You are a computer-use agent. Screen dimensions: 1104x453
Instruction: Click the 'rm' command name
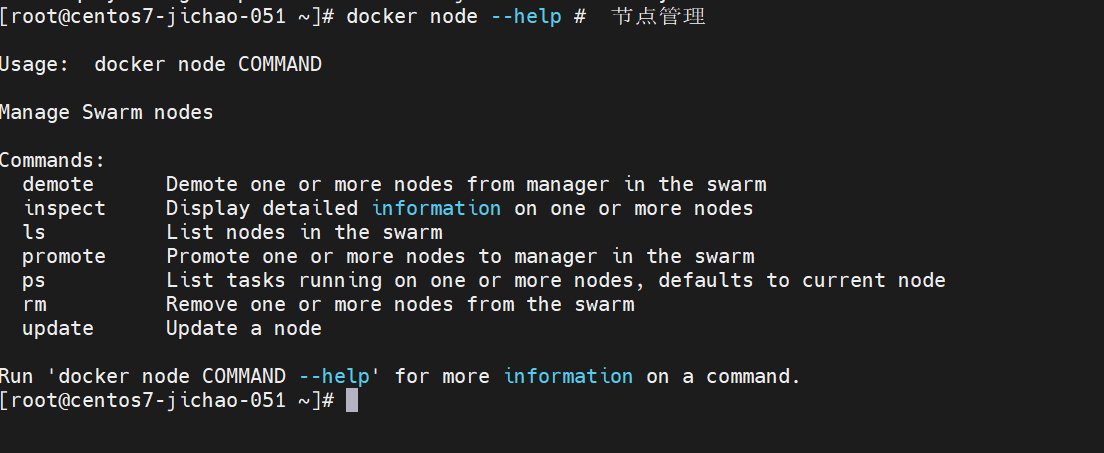coord(34,304)
